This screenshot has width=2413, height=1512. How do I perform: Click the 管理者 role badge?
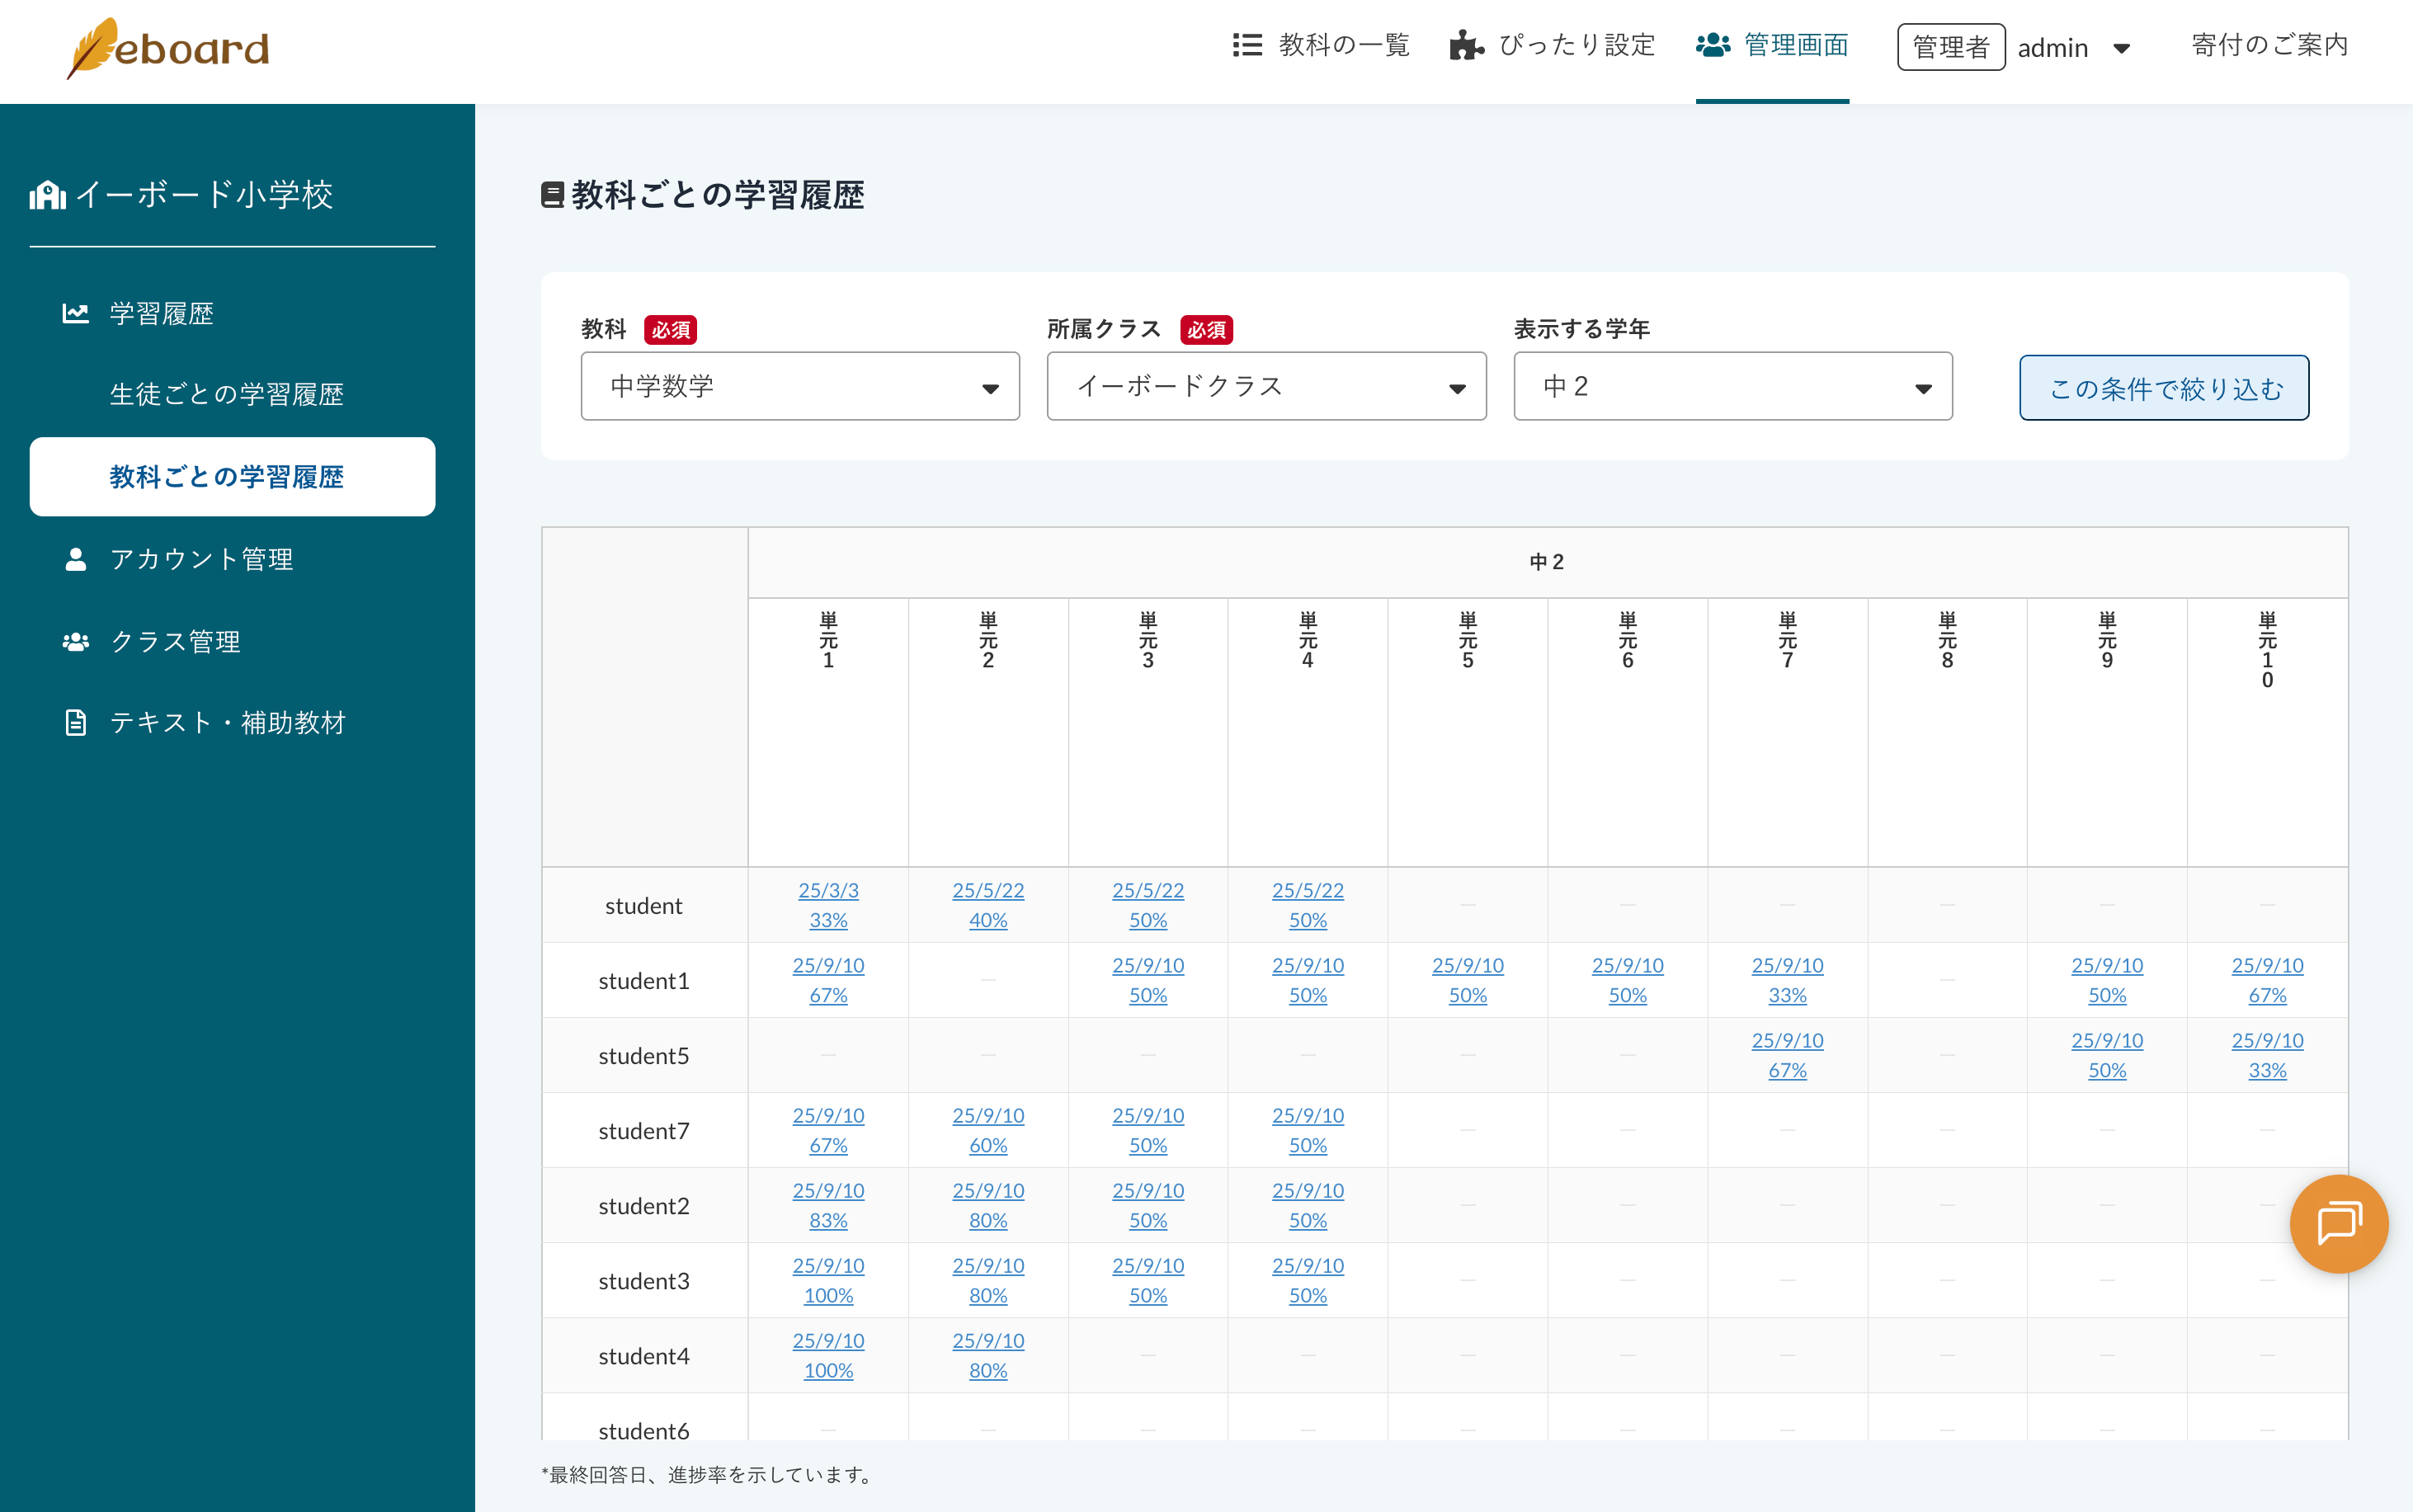point(1951,47)
